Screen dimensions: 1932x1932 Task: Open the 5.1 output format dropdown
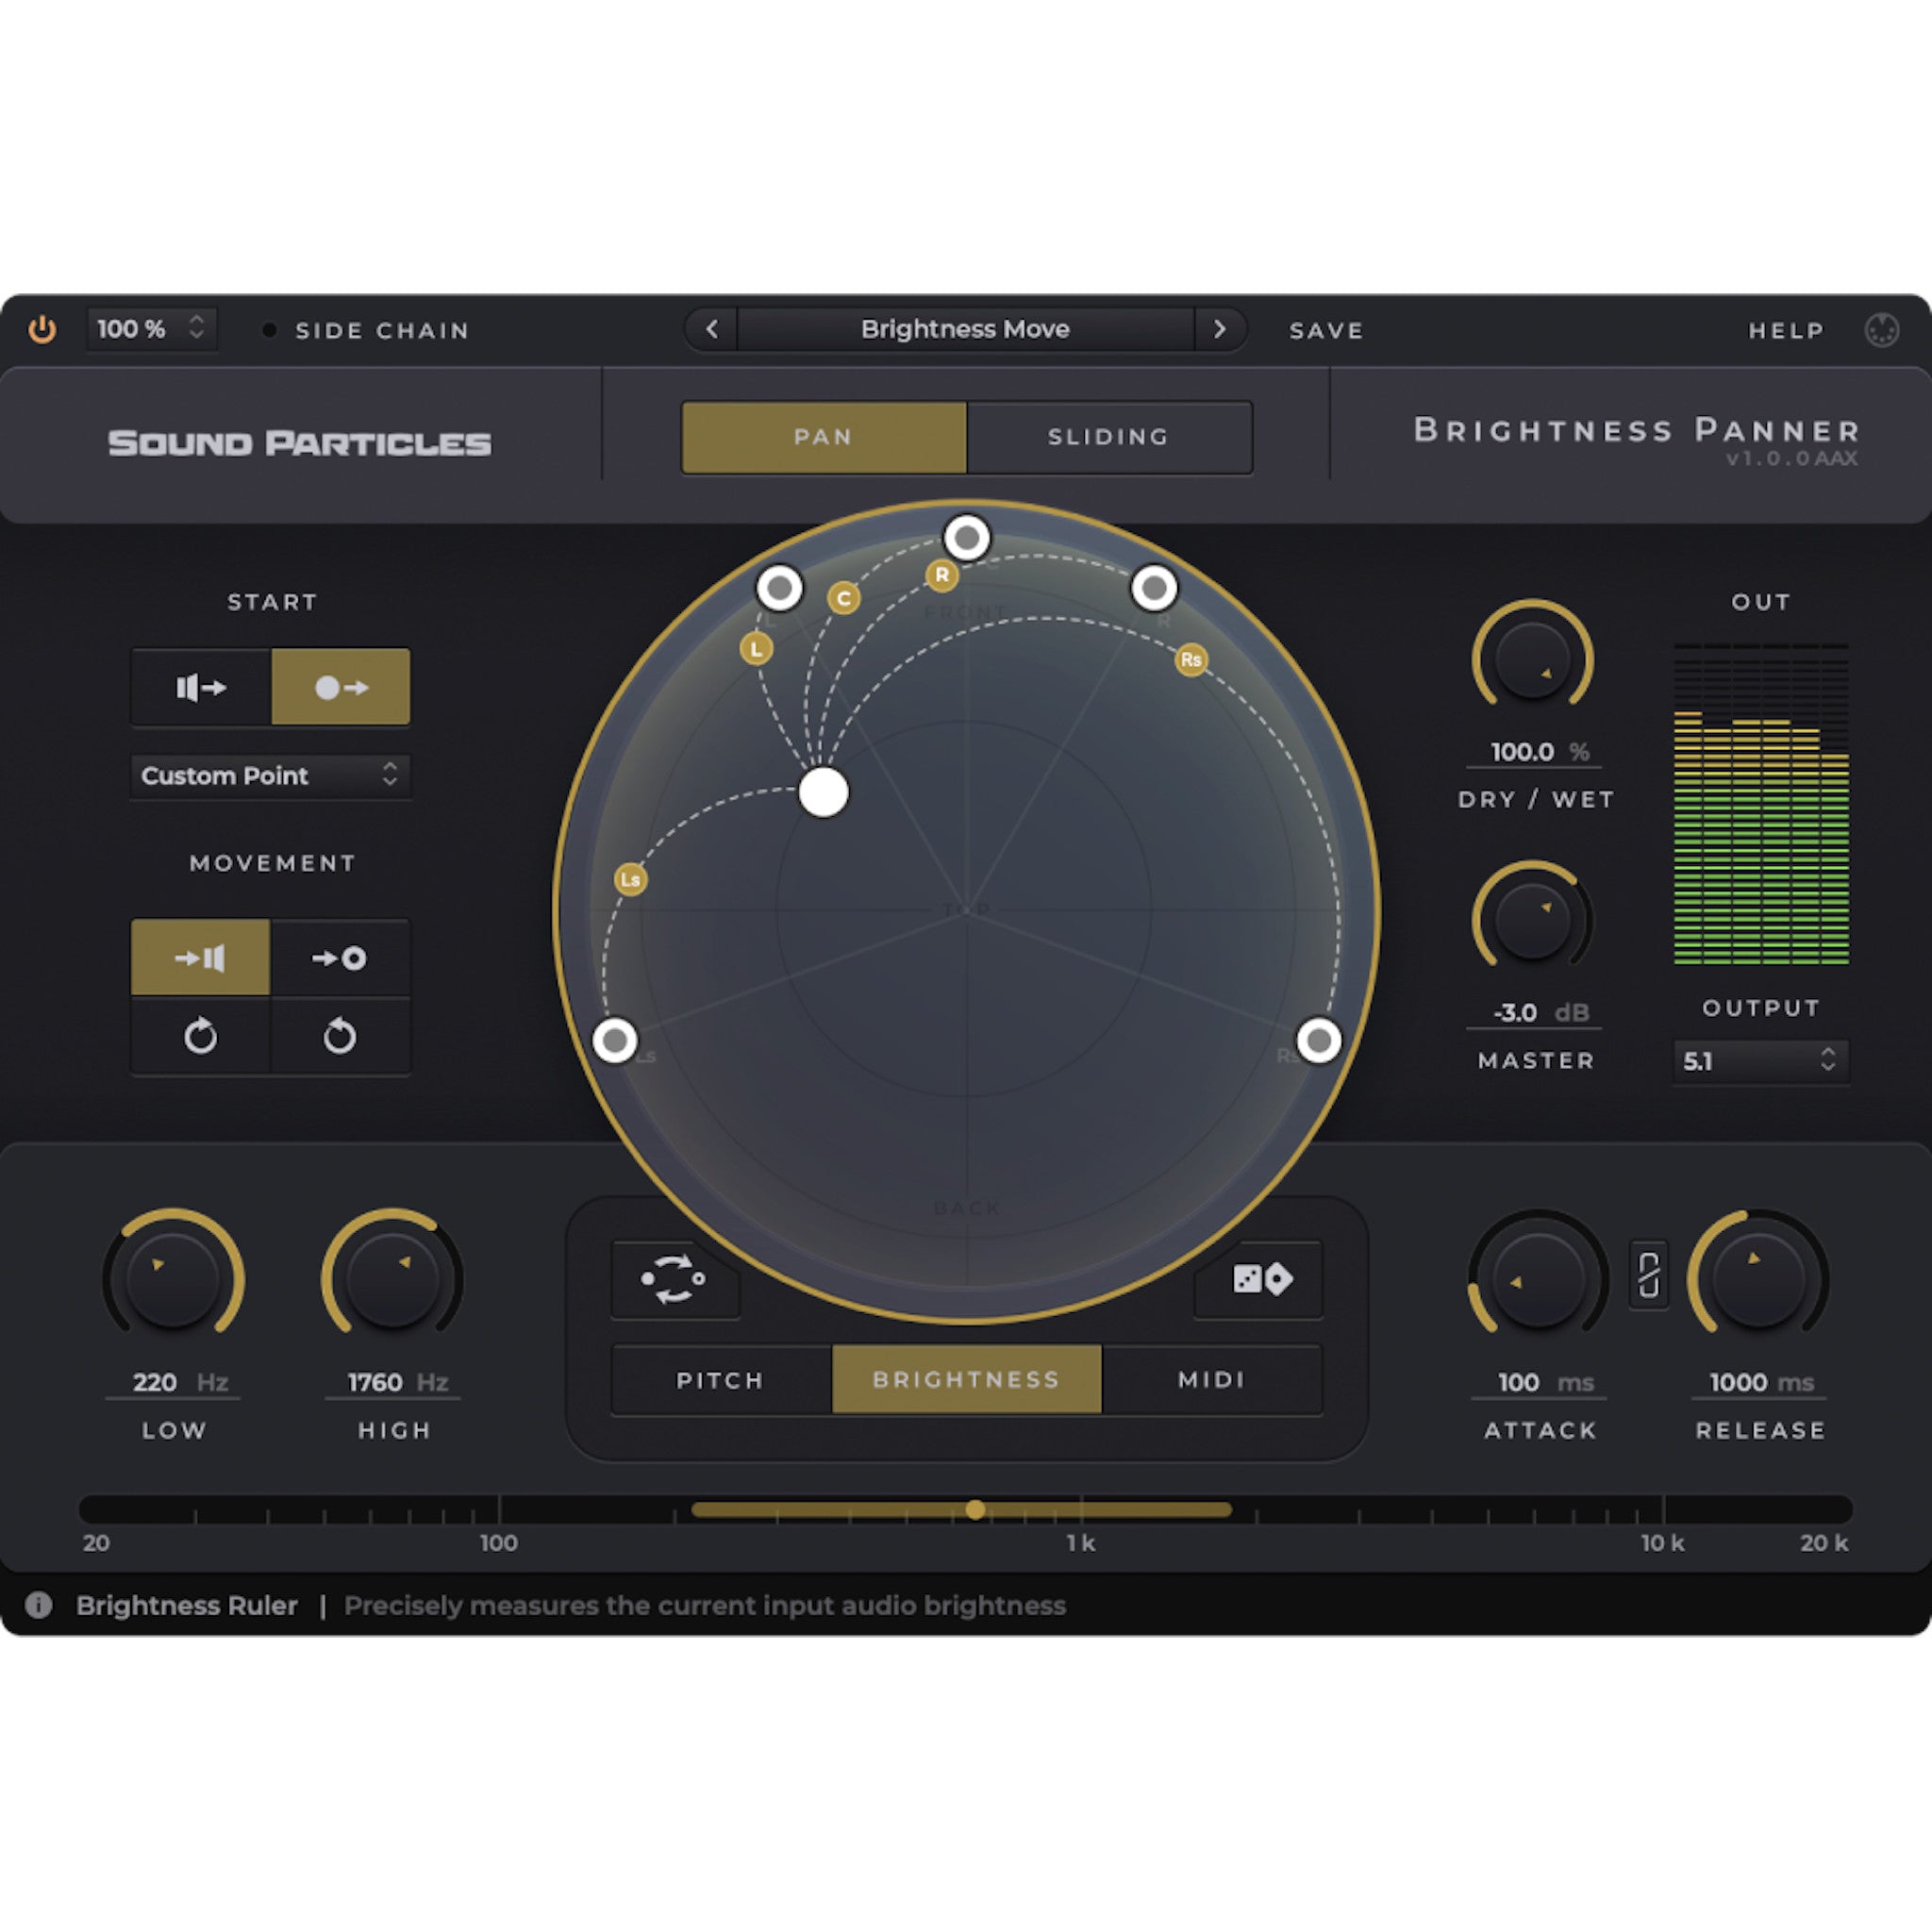click(1761, 1061)
